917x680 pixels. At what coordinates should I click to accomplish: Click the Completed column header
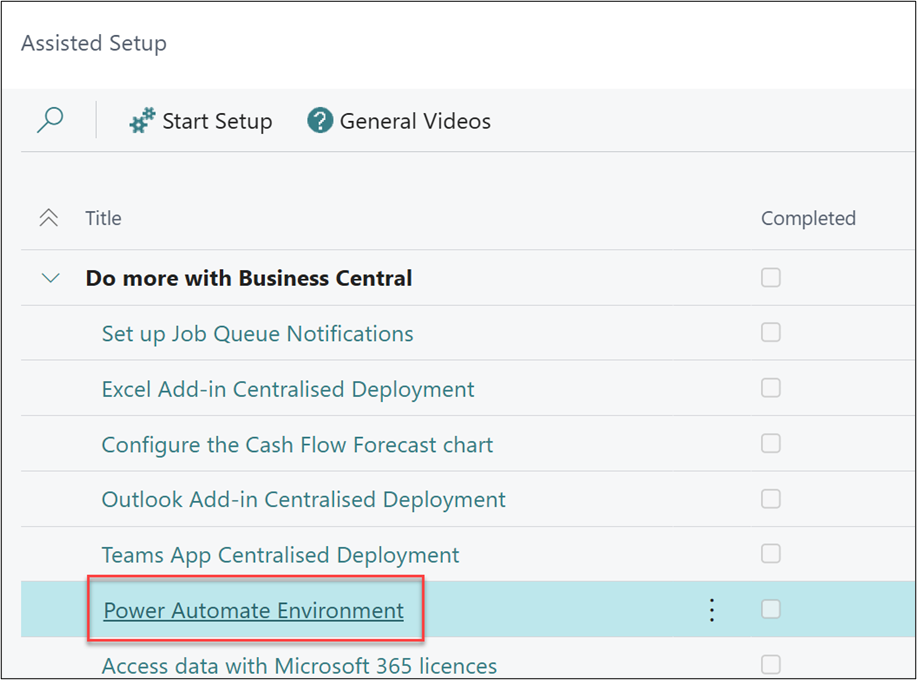[x=808, y=218]
